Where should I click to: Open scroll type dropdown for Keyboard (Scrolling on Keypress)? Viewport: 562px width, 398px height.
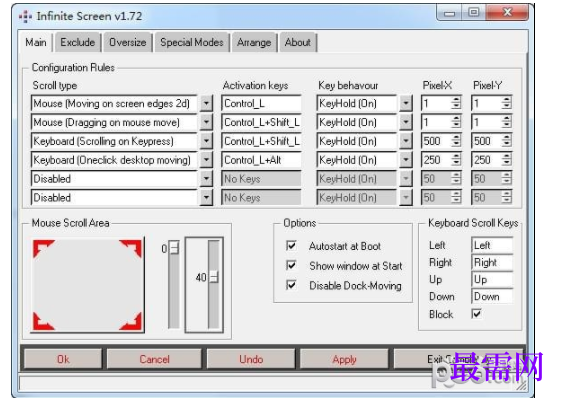tap(206, 141)
